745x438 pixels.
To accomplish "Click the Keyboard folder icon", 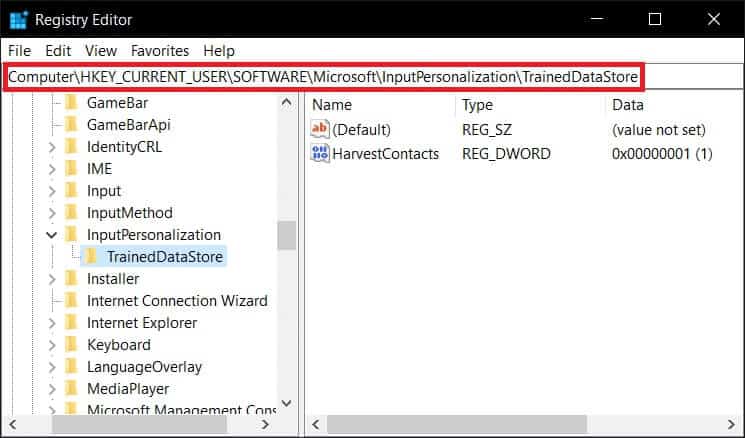I will point(71,345).
